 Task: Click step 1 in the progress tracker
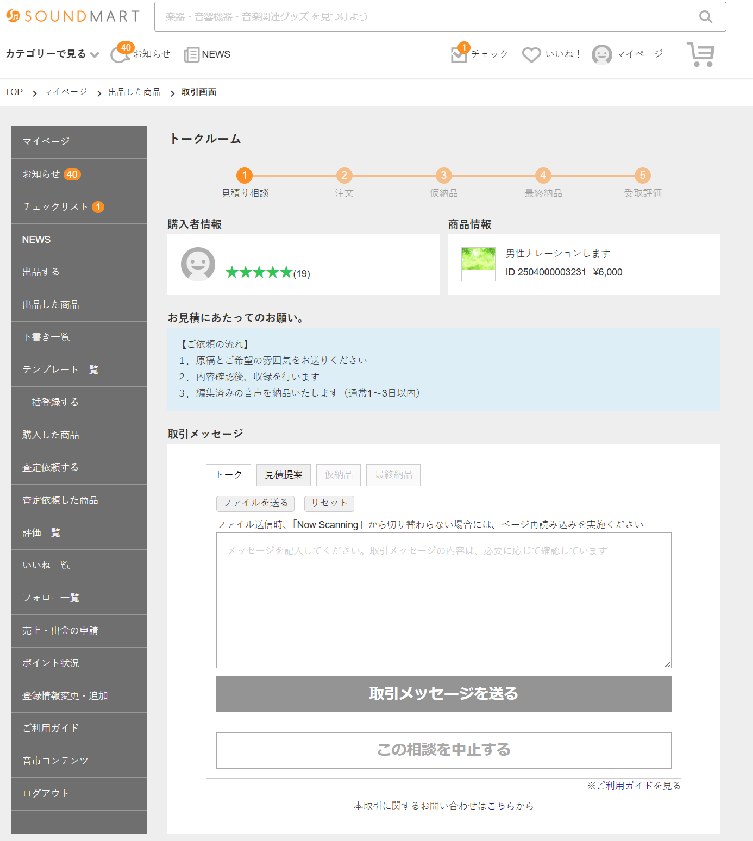point(245,176)
